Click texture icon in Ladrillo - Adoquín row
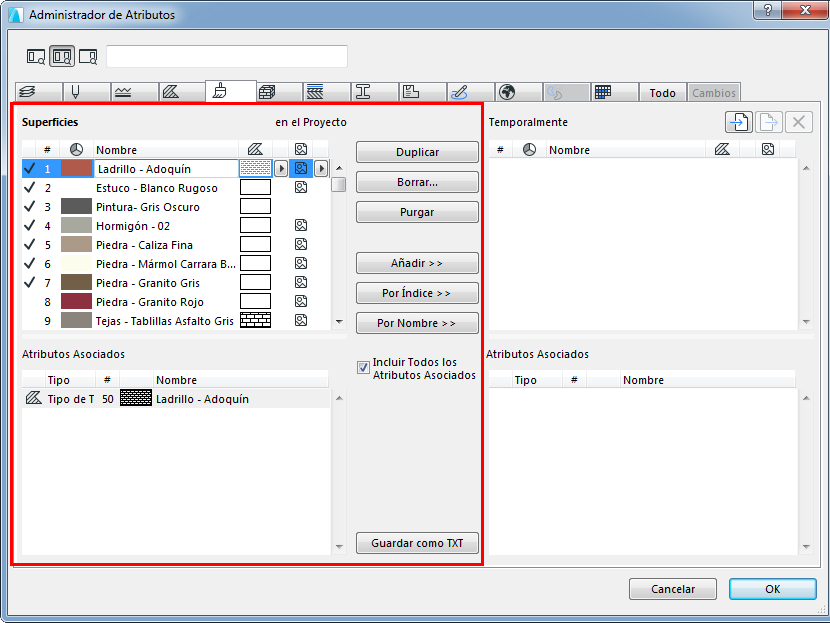Image resolution: width=830 pixels, height=623 pixels. [x=301, y=168]
